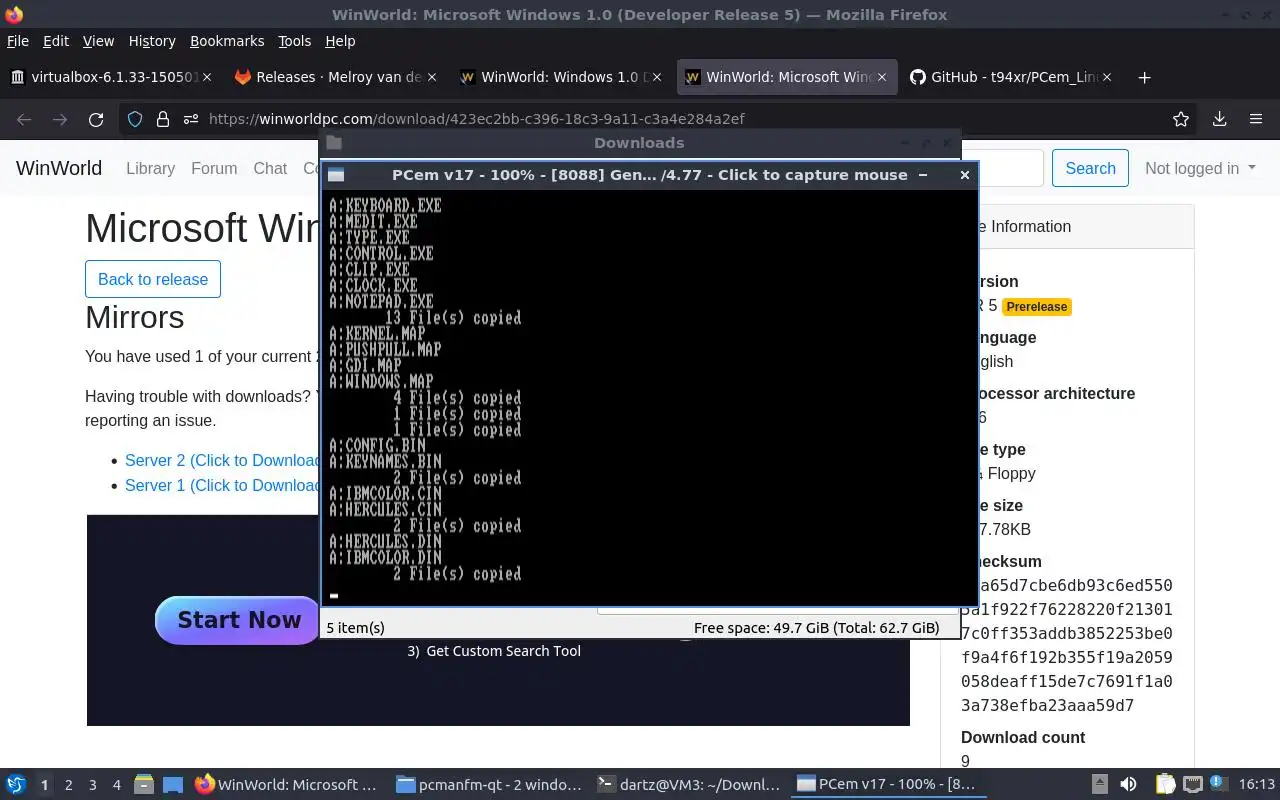This screenshot has height=800, width=1280.
Task: Open the Edit menu
Action: pyautogui.click(x=56, y=41)
